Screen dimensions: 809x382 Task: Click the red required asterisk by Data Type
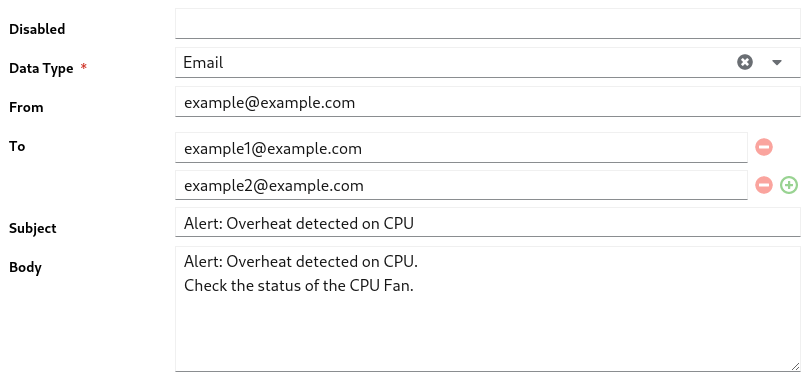tap(84, 67)
